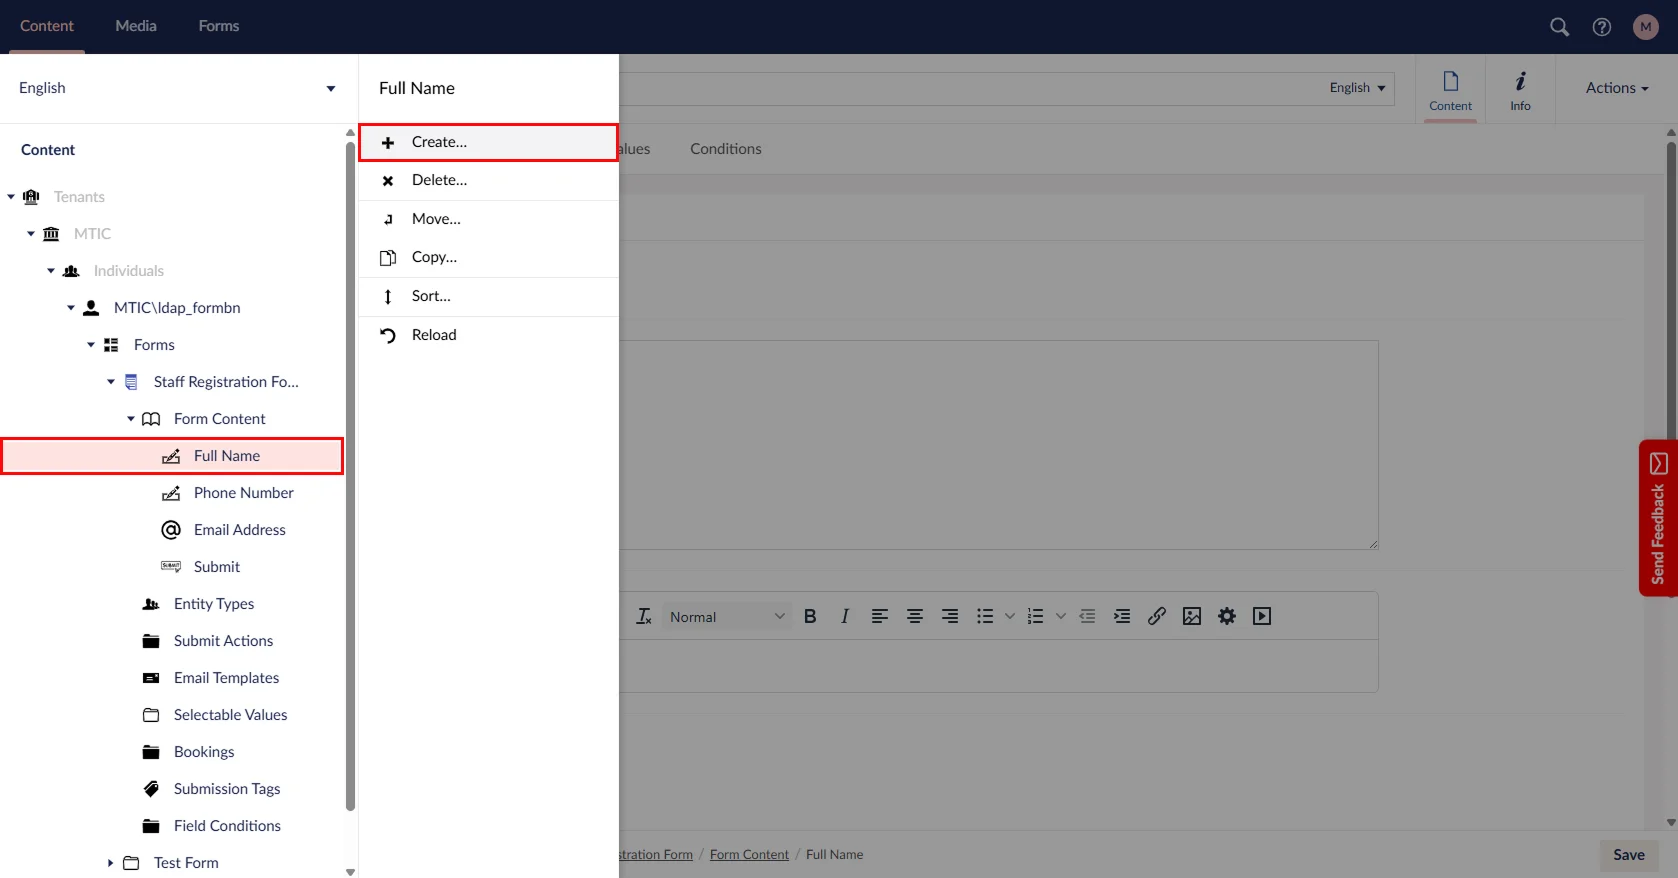The width and height of the screenshot is (1678, 878).
Task: Toggle bold formatting in the editor
Action: click(x=810, y=617)
